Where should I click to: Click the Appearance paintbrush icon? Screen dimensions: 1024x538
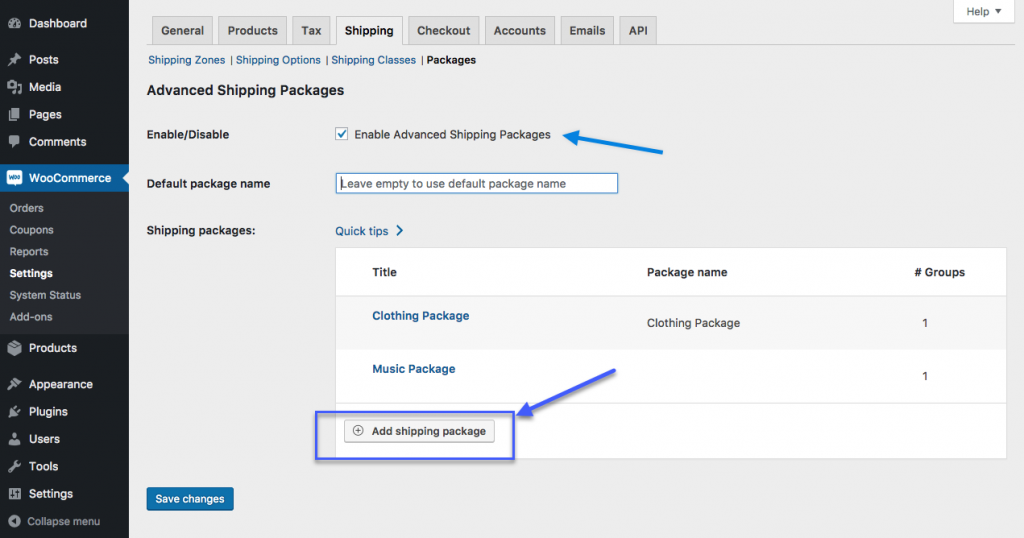[x=14, y=384]
